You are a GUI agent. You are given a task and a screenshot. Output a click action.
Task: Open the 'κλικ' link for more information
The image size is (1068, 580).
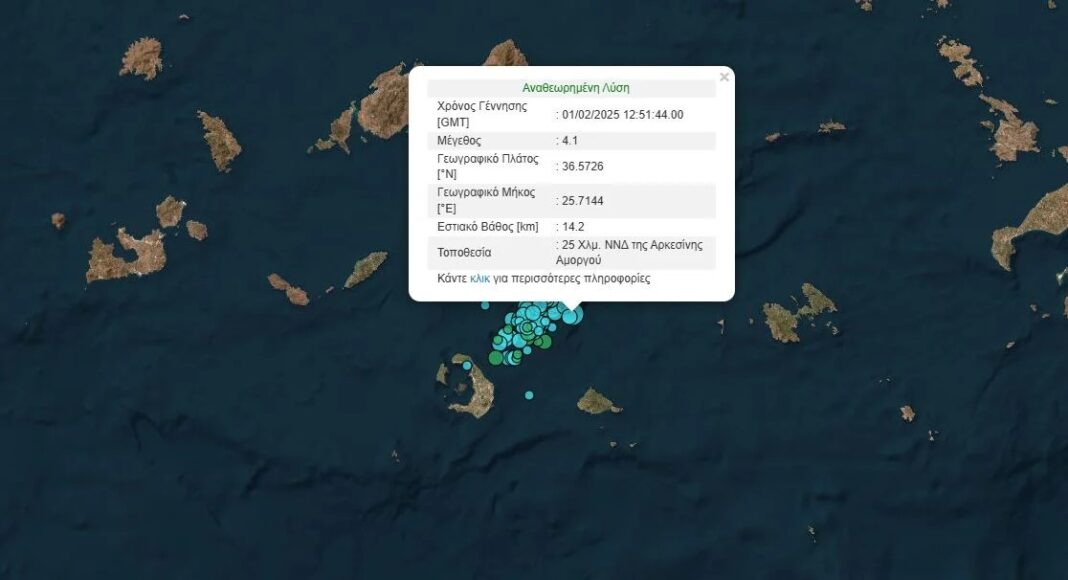[x=480, y=279]
